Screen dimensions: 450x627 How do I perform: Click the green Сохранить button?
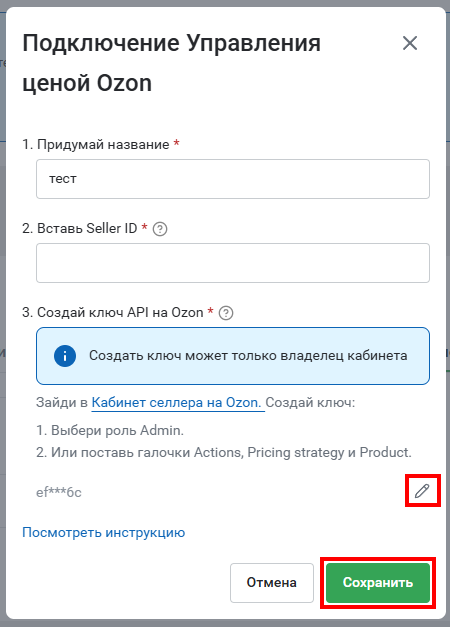[x=378, y=583]
